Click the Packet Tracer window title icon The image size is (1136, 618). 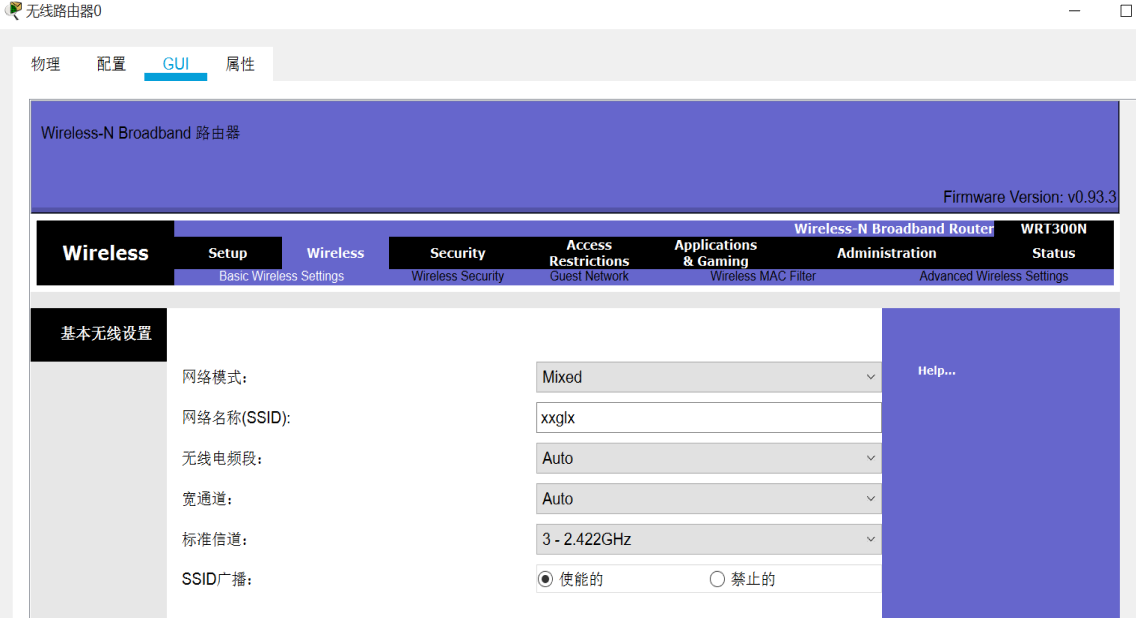point(12,11)
